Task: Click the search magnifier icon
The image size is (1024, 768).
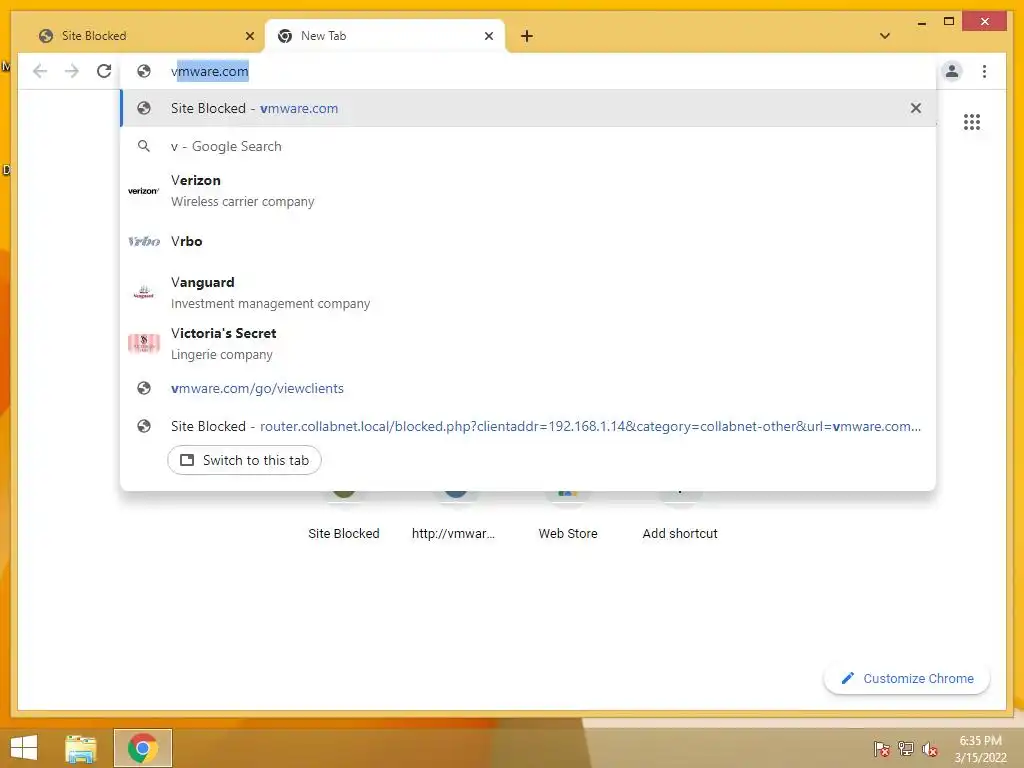Action: tap(144, 146)
